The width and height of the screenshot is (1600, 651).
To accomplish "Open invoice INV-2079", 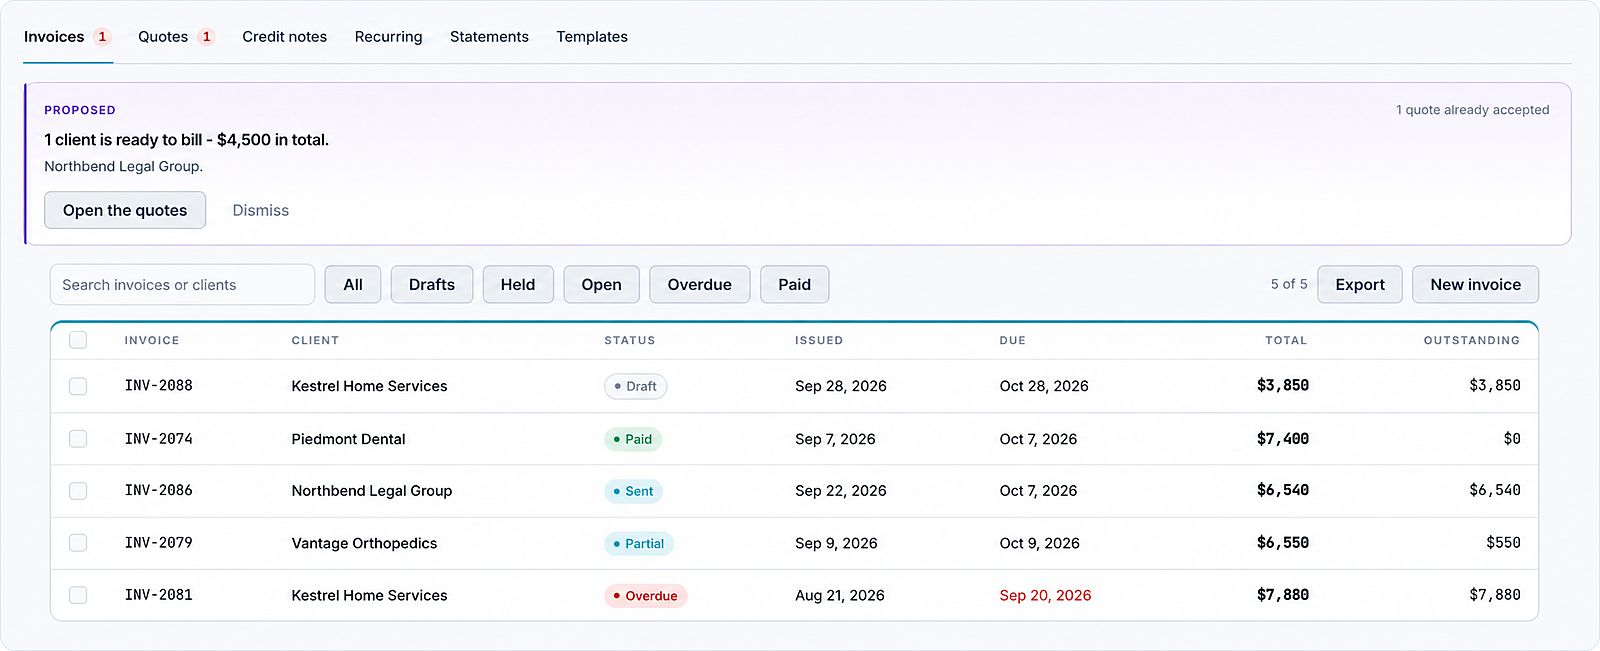I will click(159, 543).
